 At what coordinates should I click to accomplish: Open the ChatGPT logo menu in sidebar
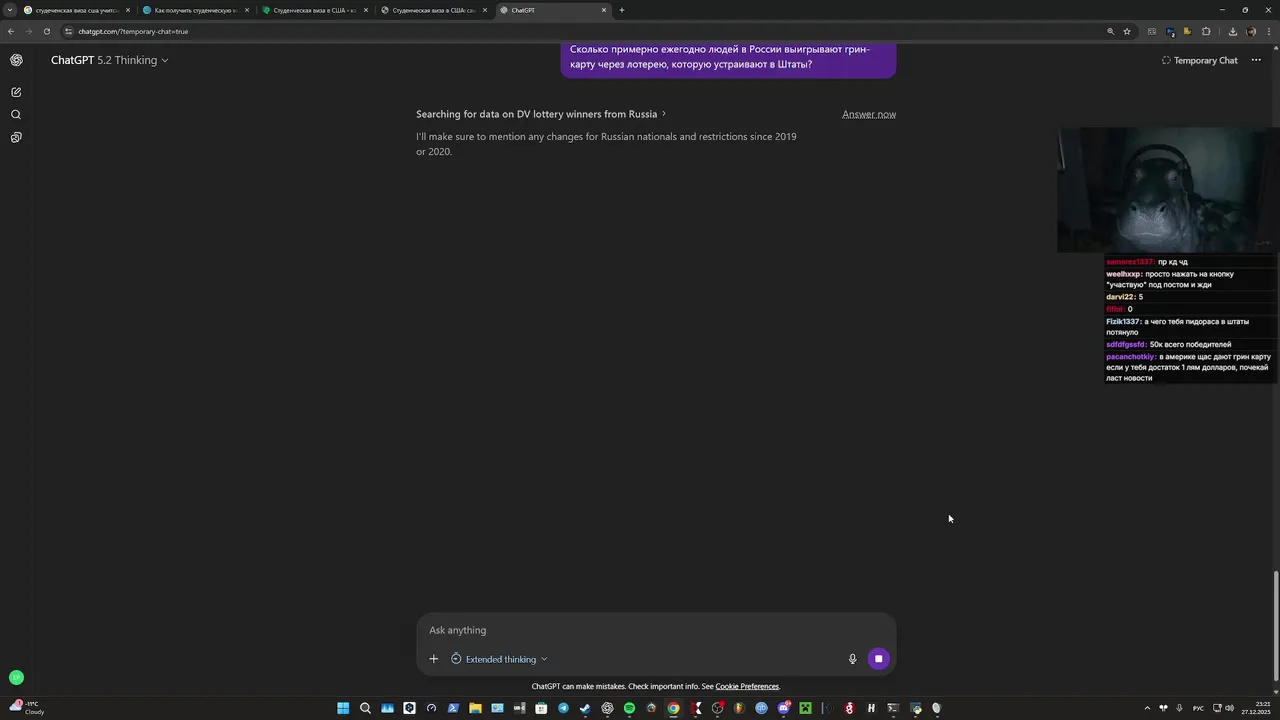tap(16, 60)
